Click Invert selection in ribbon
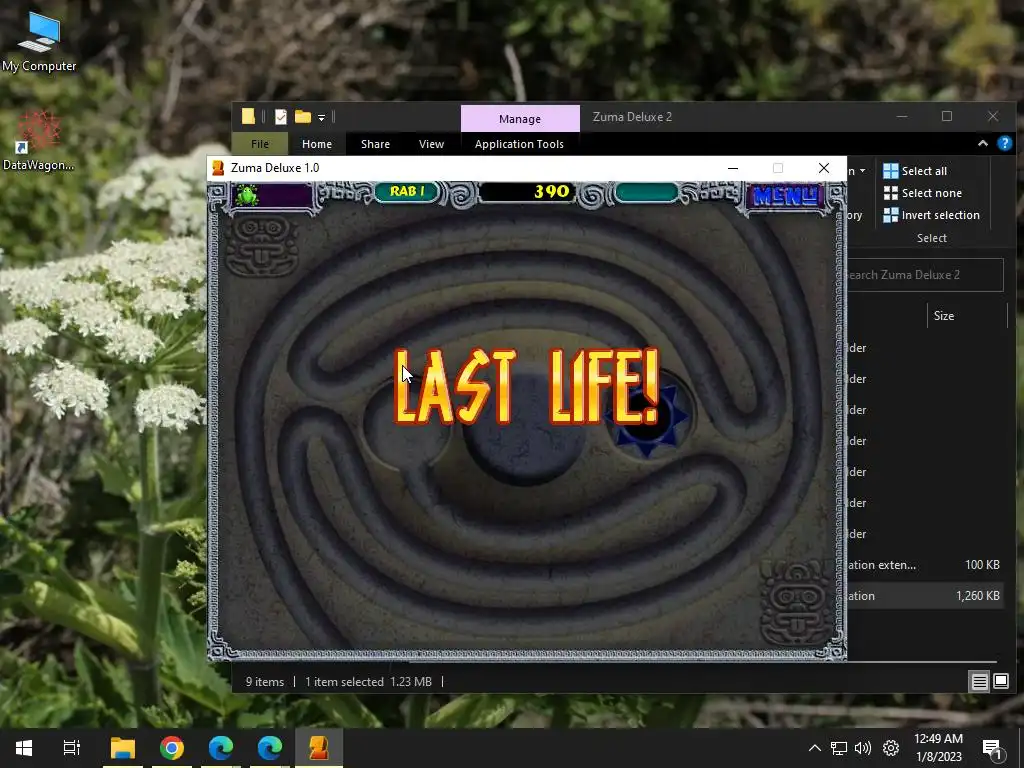This screenshot has width=1024, height=768. (931, 215)
